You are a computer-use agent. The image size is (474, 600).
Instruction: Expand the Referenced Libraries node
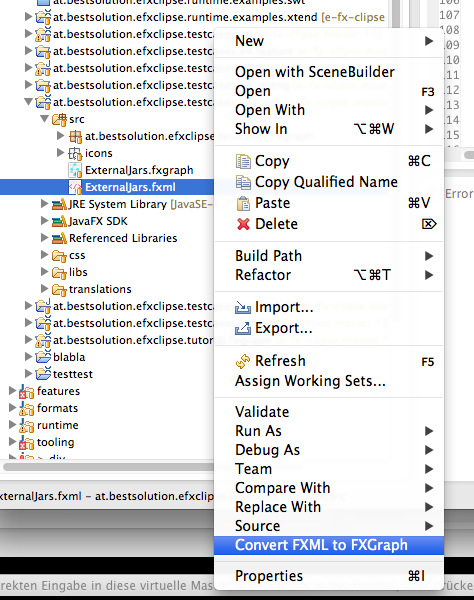(x=45, y=238)
